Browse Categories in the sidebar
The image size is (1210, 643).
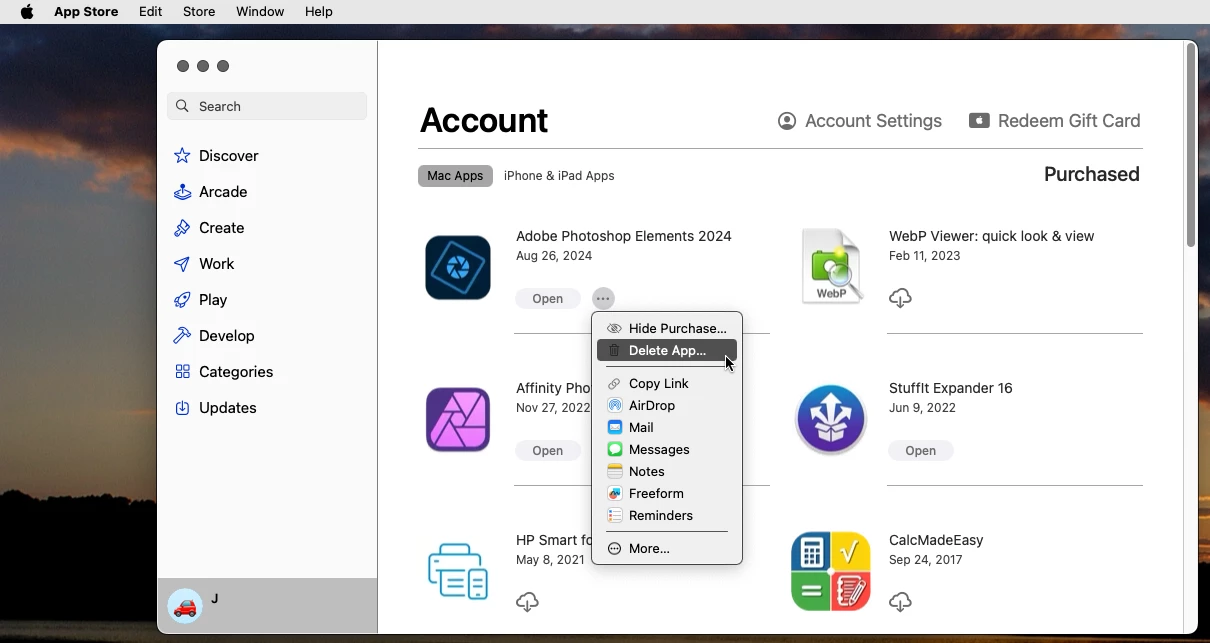[223, 372]
